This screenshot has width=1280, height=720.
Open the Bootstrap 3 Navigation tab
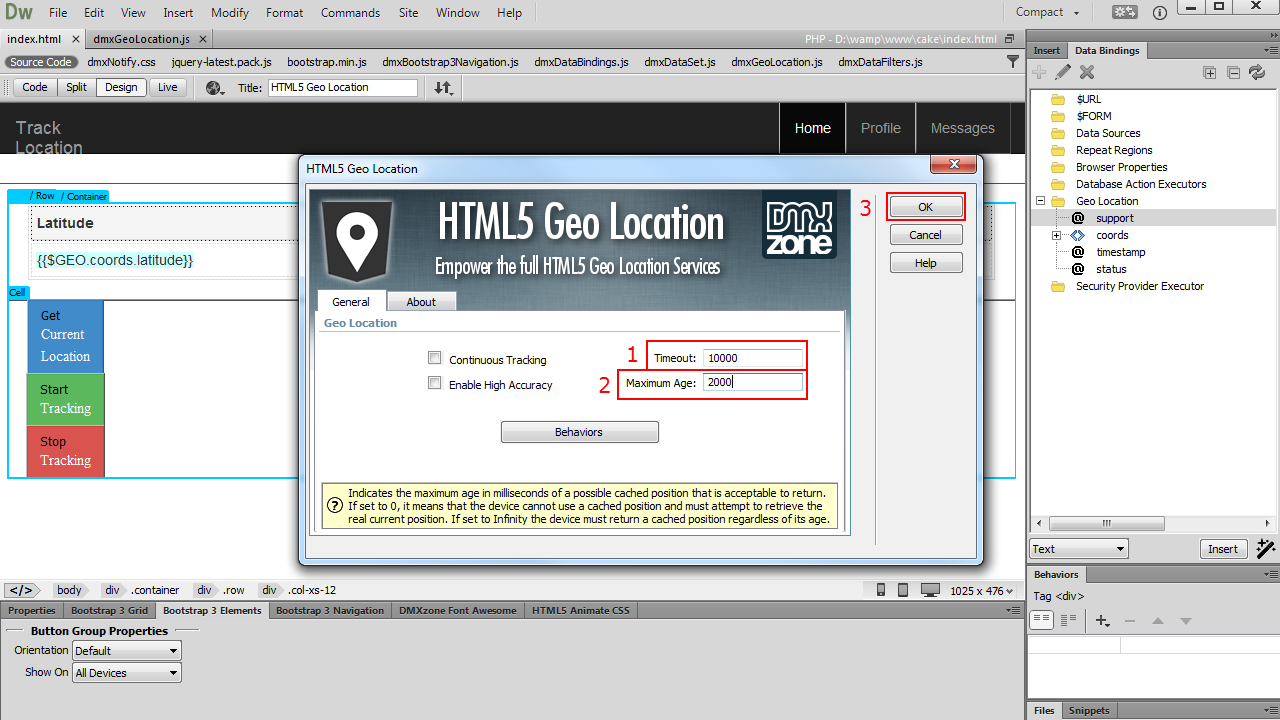[330, 610]
